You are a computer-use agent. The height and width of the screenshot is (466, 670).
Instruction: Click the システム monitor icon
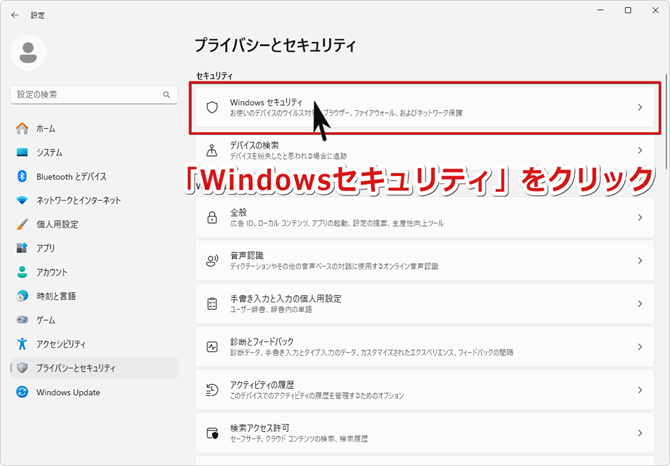coord(22,152)
